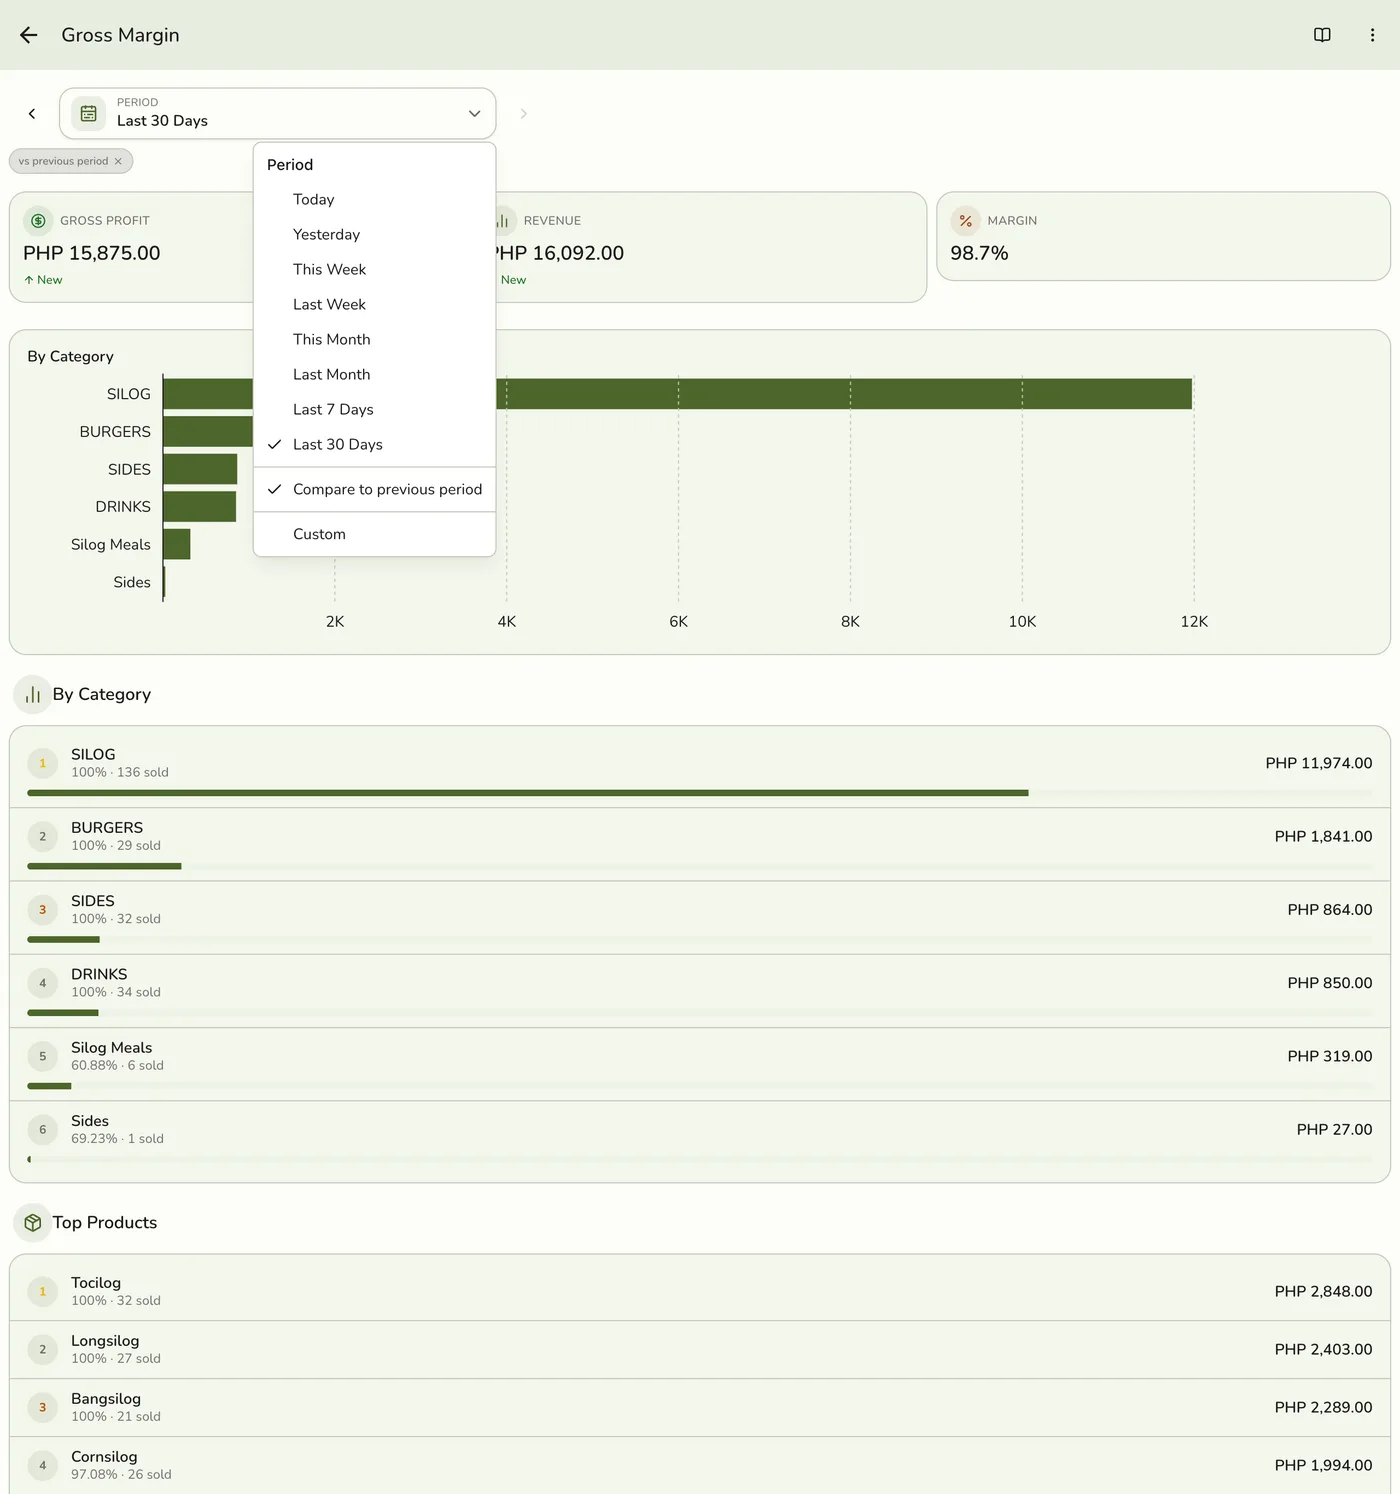This screenshot has height=1494, width=1400.
Task: Open the three-dot overflow menu
Action: point(1372,35)
